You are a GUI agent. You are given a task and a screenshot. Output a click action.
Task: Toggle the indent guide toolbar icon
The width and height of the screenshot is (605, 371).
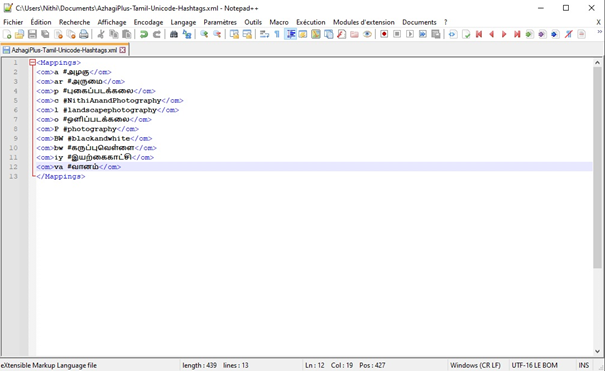coord(290,34)
